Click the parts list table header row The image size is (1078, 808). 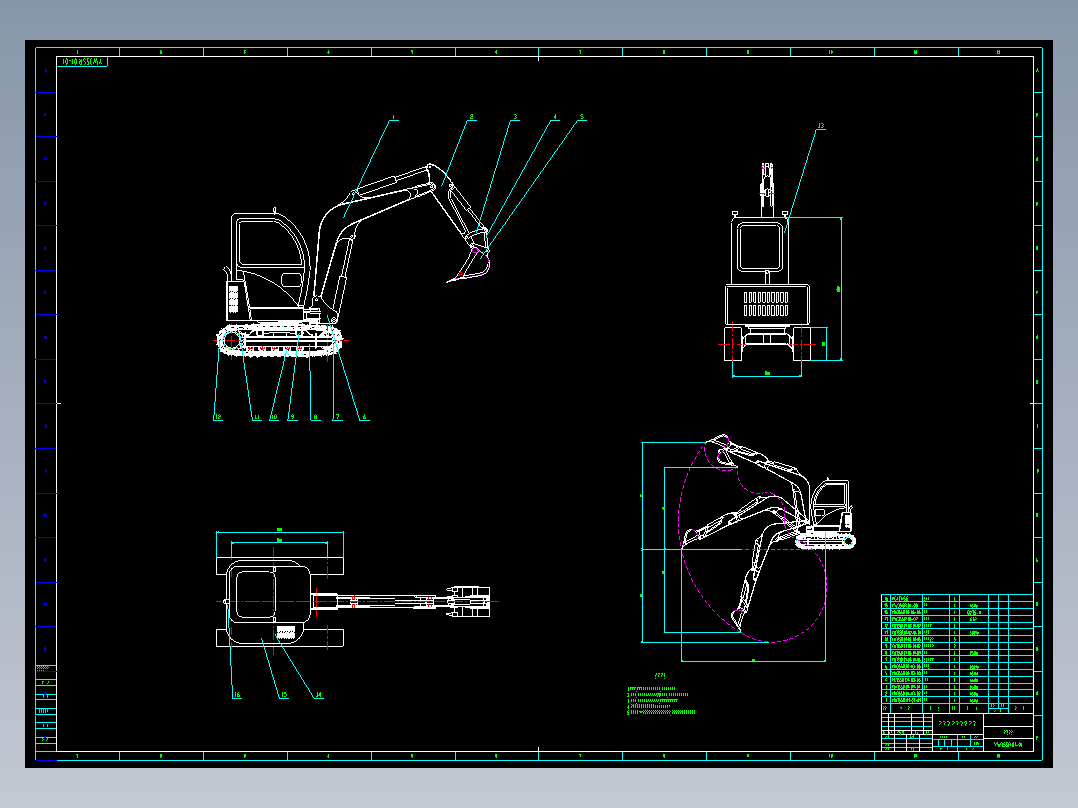(x=957, y=708)
